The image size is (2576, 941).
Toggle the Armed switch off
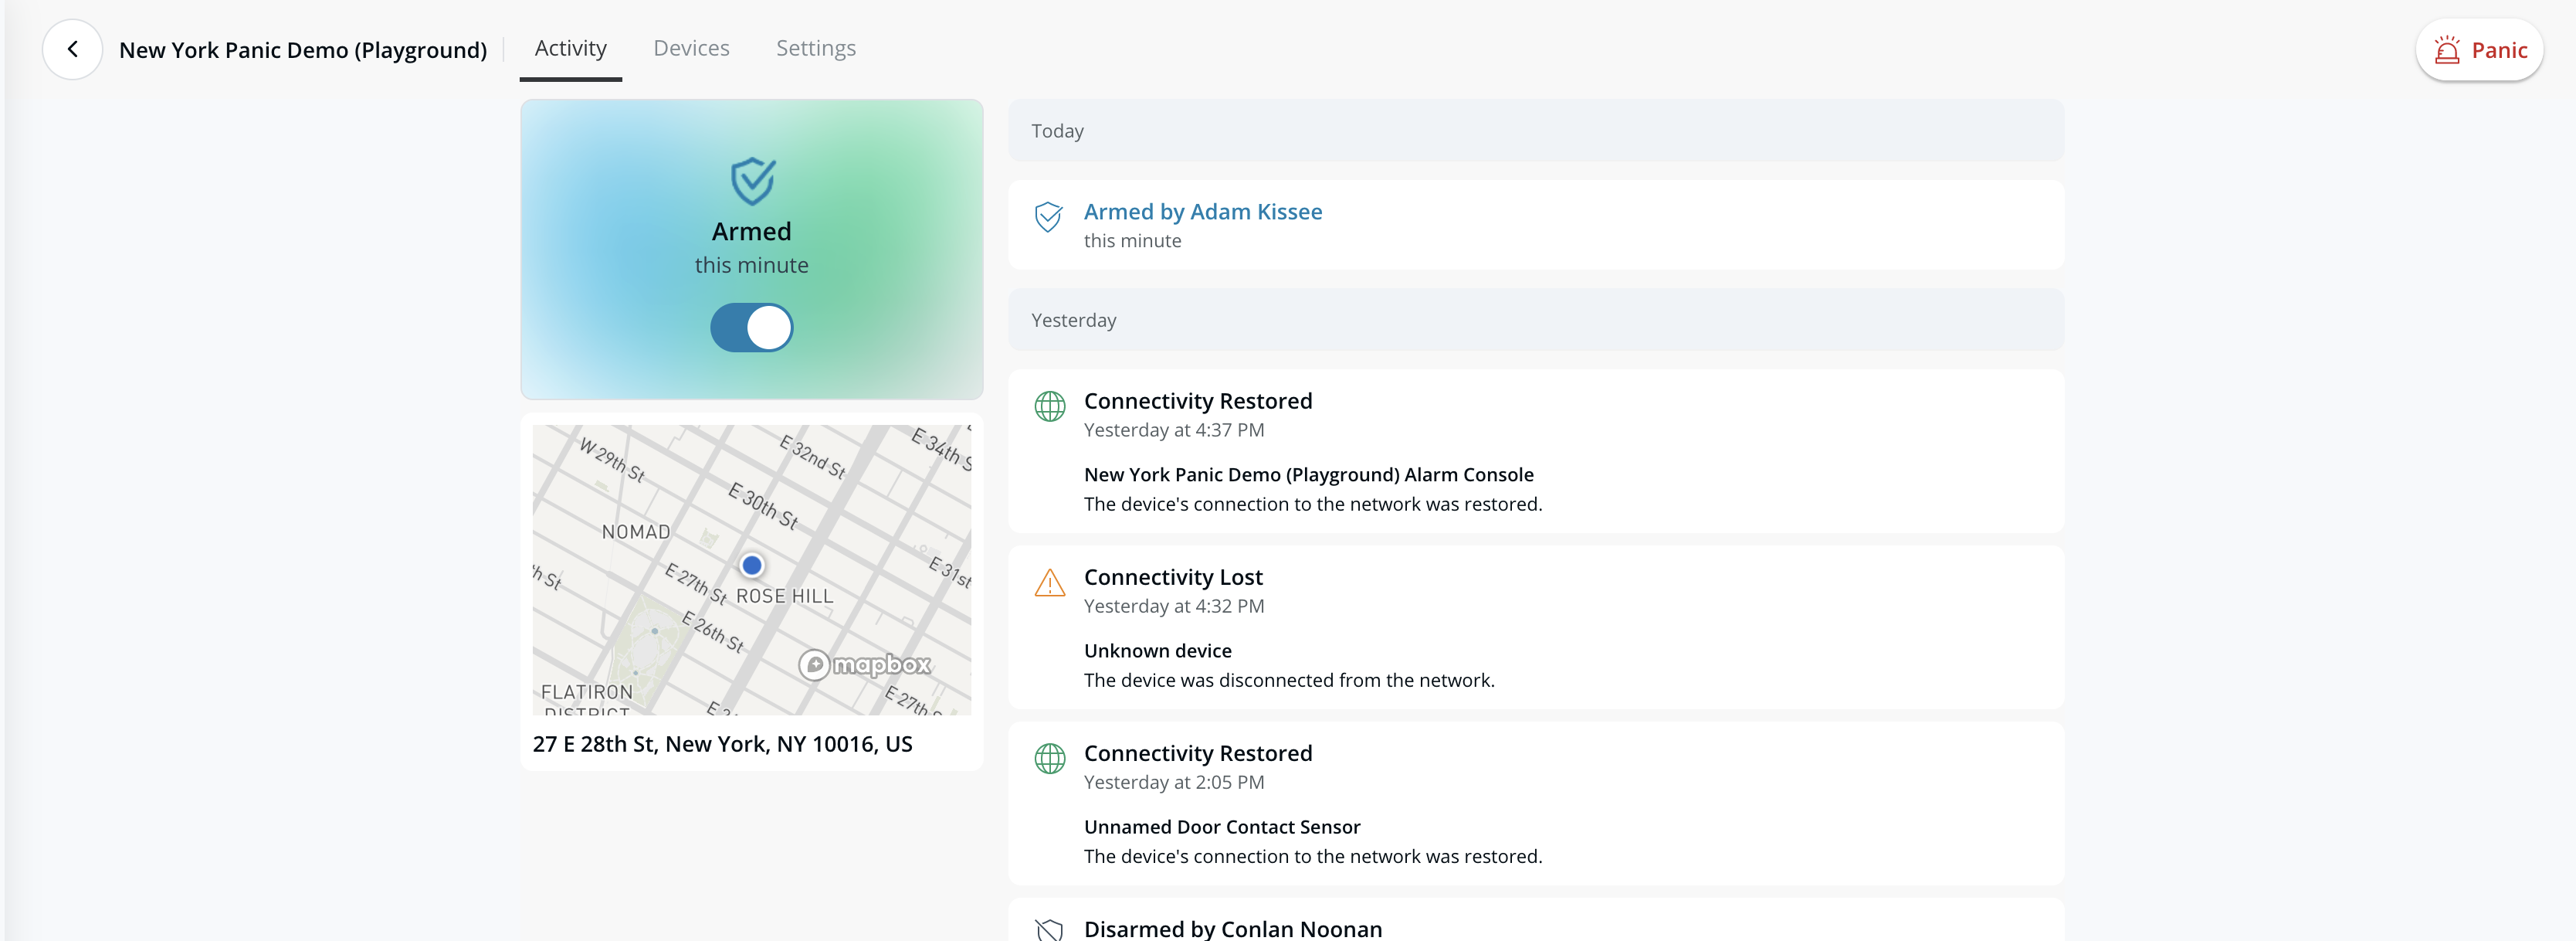[752, 328]
